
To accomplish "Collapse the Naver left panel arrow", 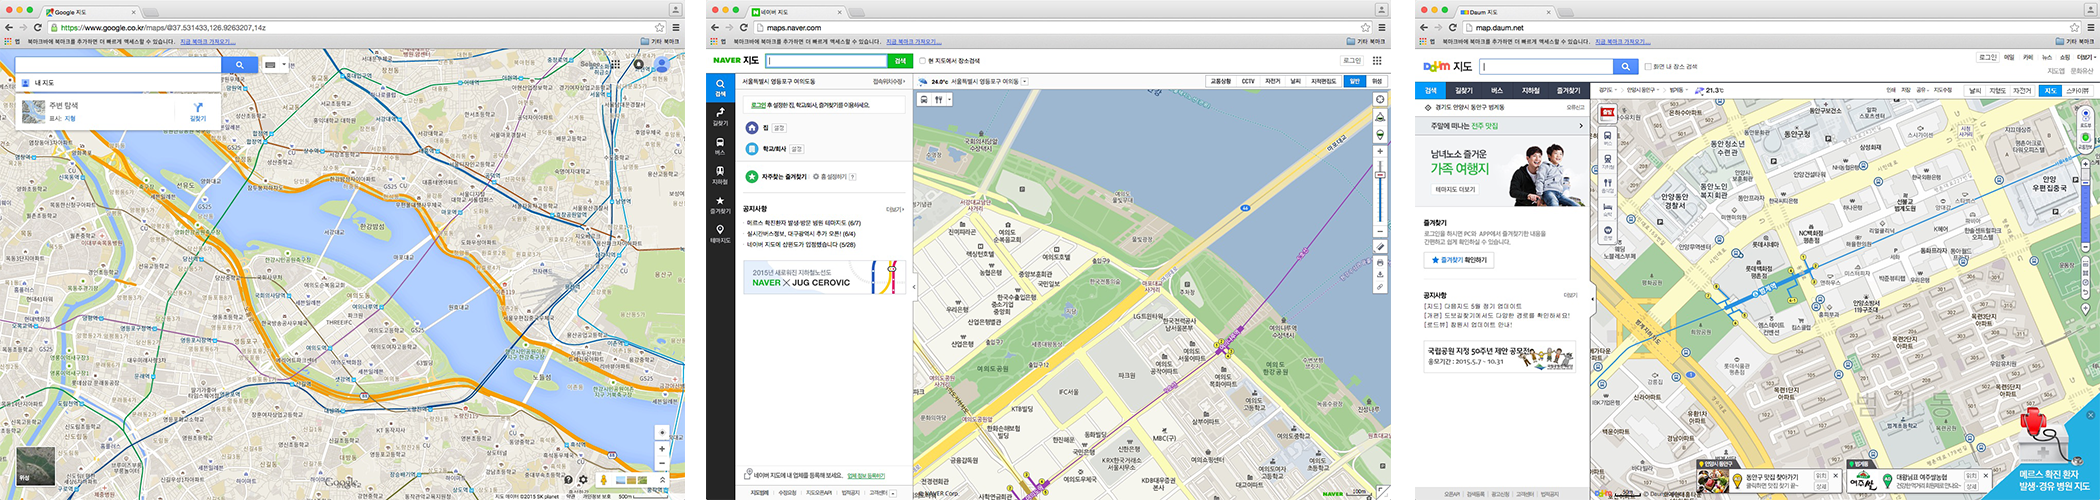I will pos(914,287).
